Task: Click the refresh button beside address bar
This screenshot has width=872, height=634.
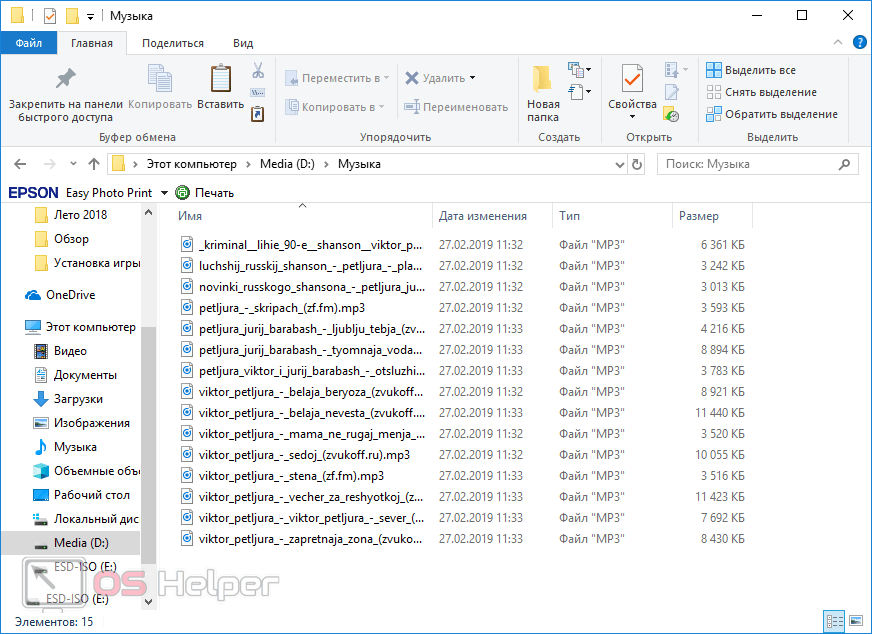Action: click(636, 164)
